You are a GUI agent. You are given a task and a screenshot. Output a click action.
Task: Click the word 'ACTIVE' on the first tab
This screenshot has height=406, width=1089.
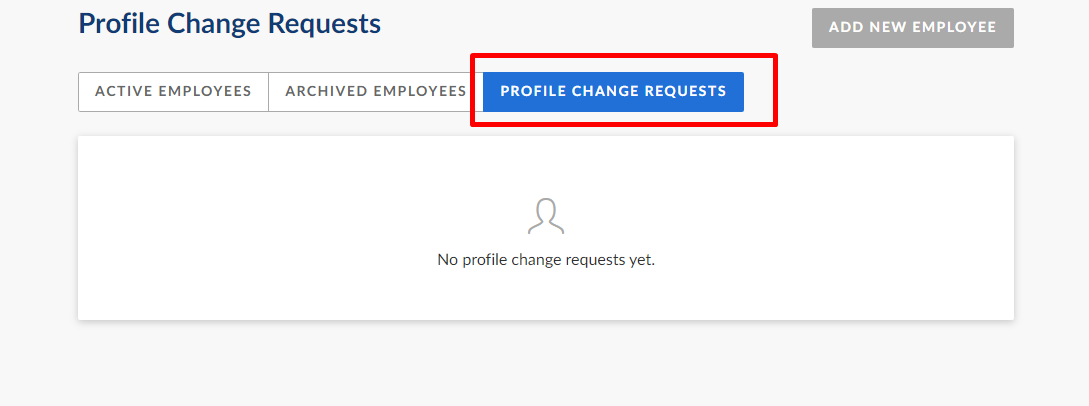click(x=124, y=92)
